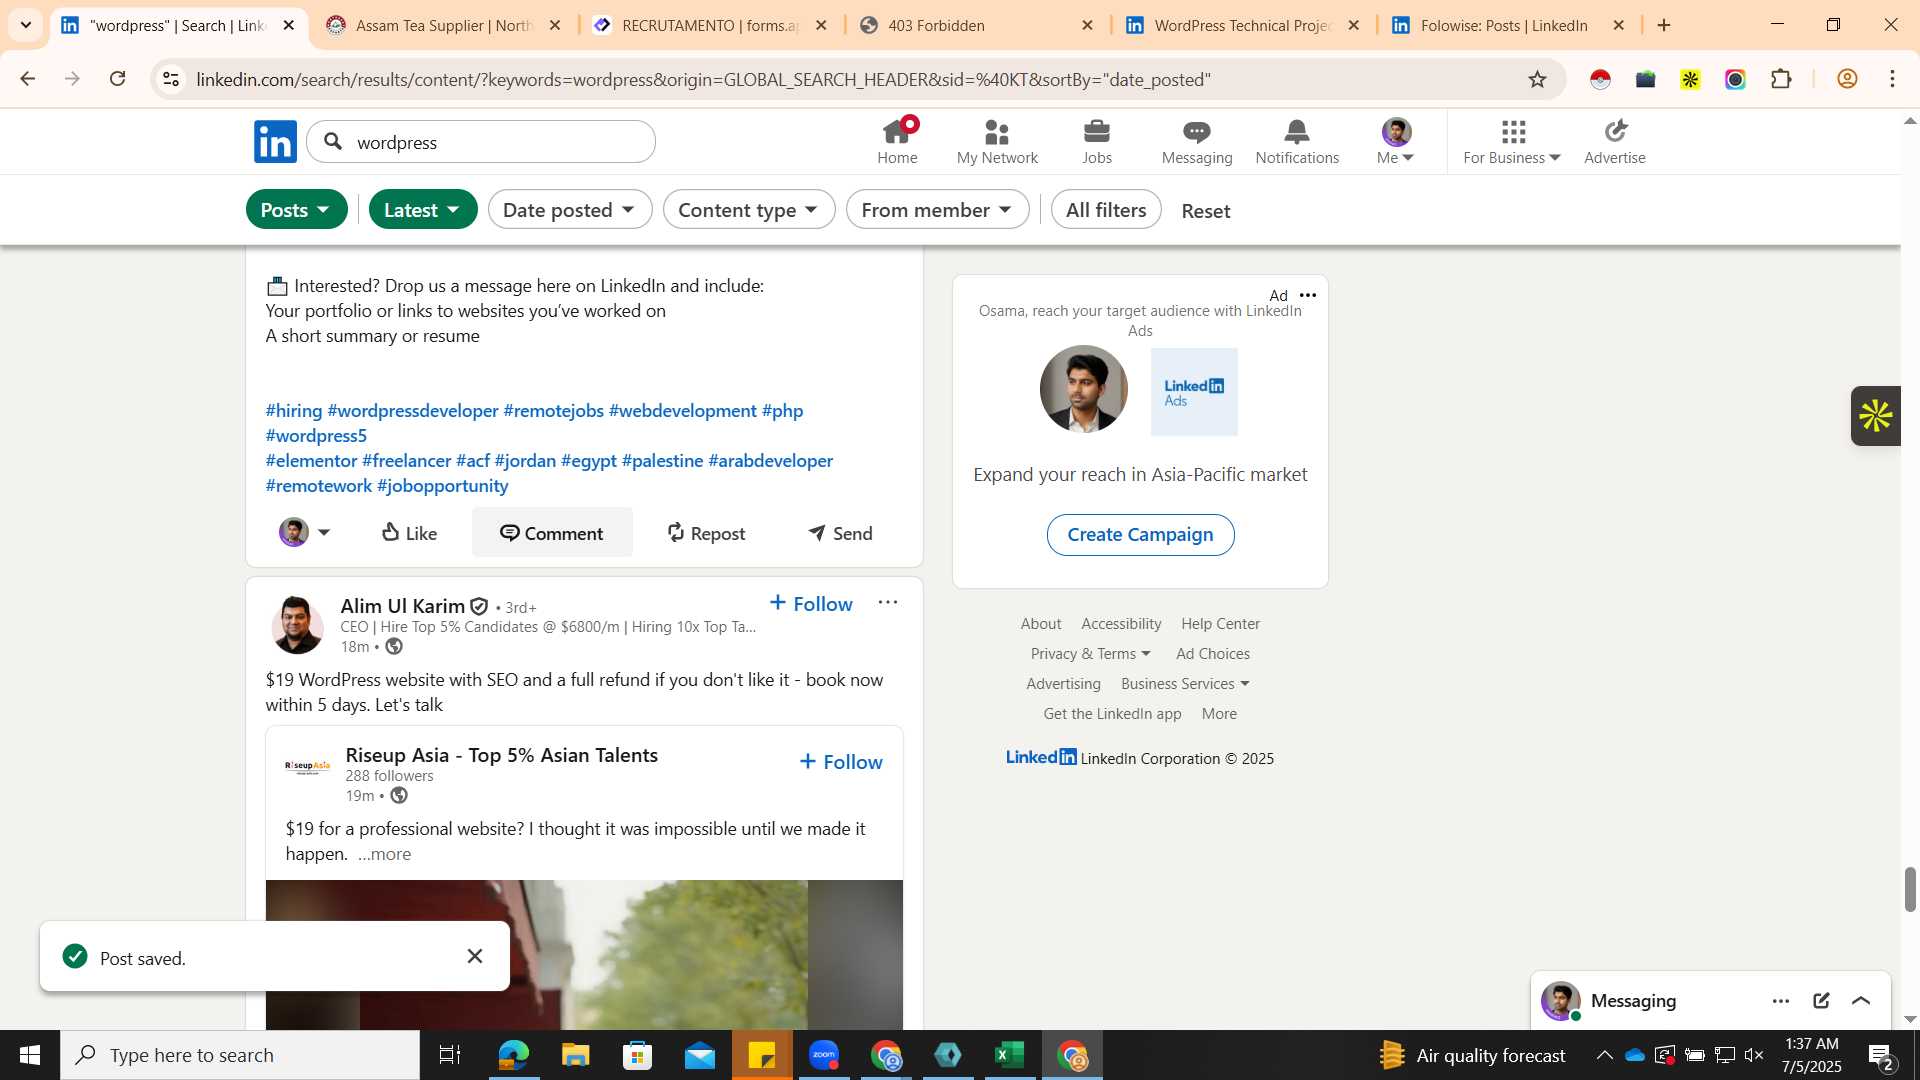
Task: Go to the Jobs section
Action: click(1097, 141)
